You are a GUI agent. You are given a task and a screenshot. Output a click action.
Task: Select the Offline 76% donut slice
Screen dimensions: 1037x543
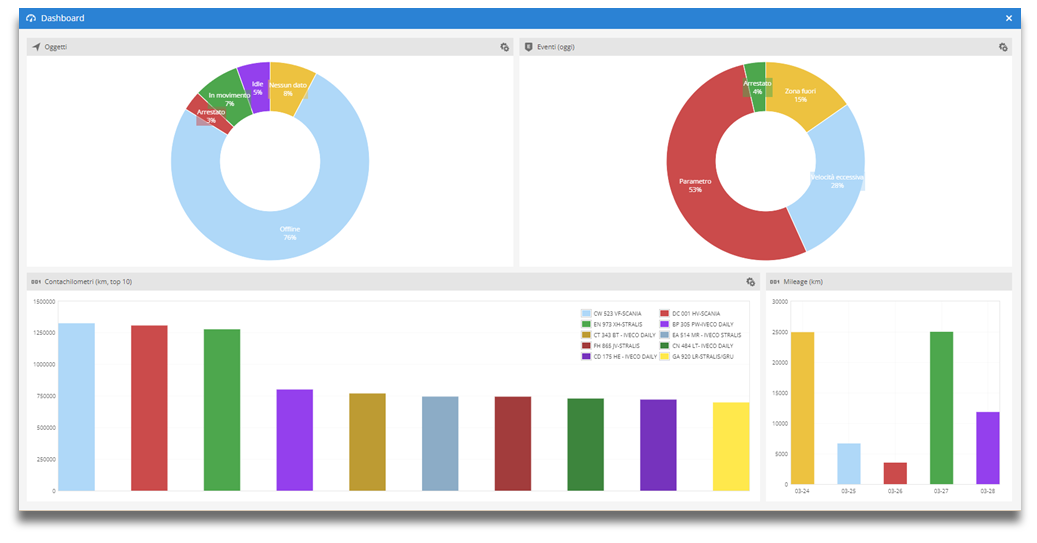coord(289,233)
